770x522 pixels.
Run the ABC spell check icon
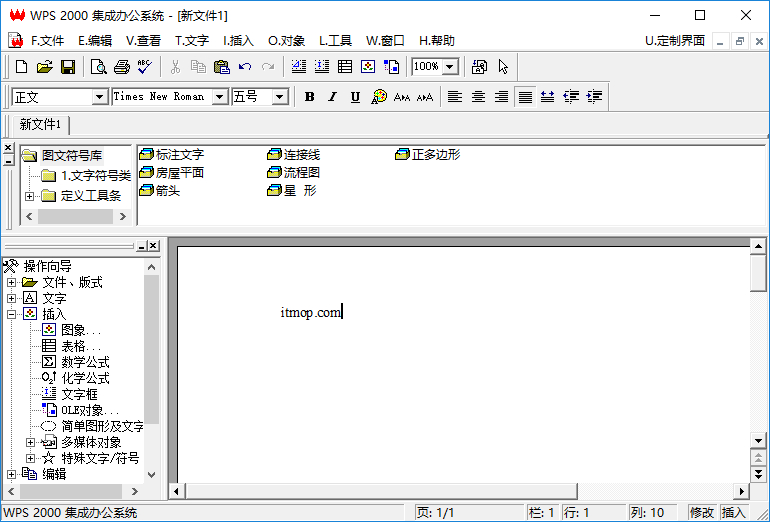pyautogui.click(x=145, y=66)
